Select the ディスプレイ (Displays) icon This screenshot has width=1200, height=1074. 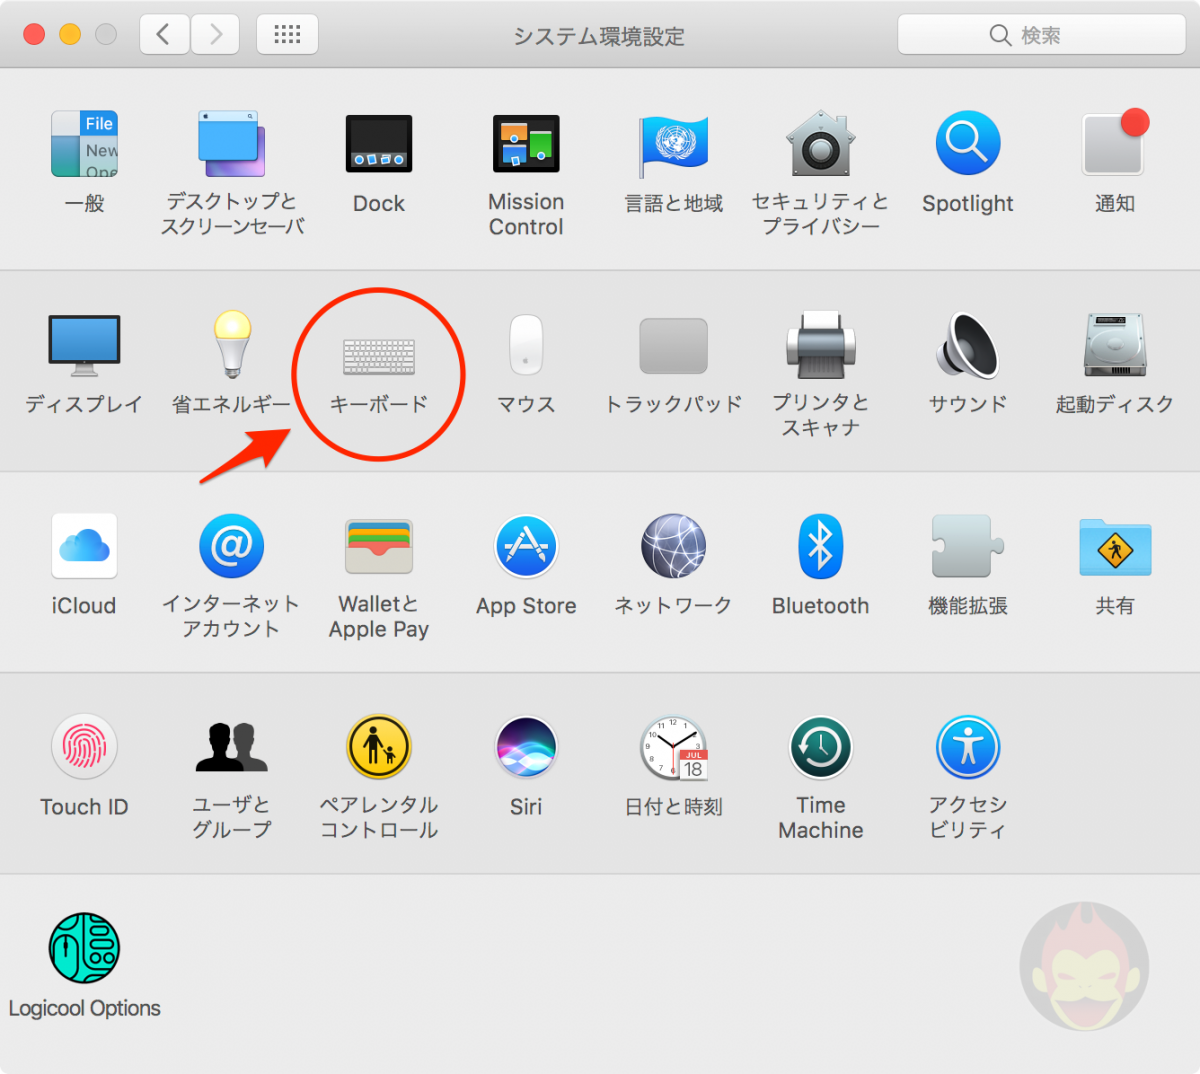point(84,345)
